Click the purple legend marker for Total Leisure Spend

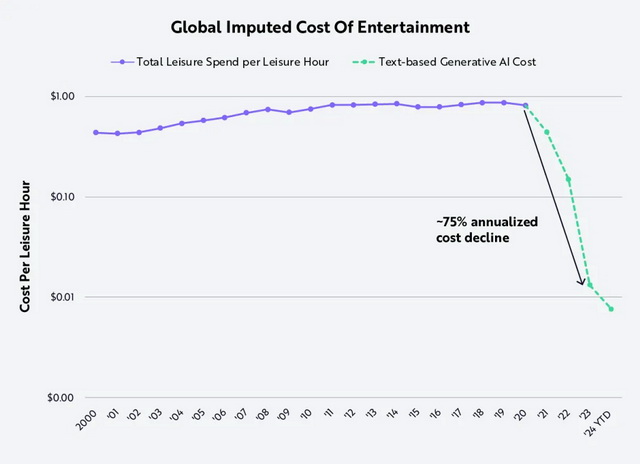point(122,62)
